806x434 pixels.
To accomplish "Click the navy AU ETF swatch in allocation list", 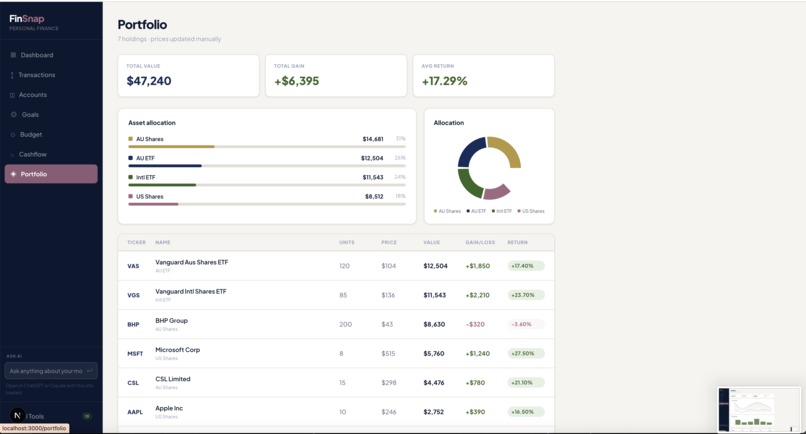I will click(131, 158).
